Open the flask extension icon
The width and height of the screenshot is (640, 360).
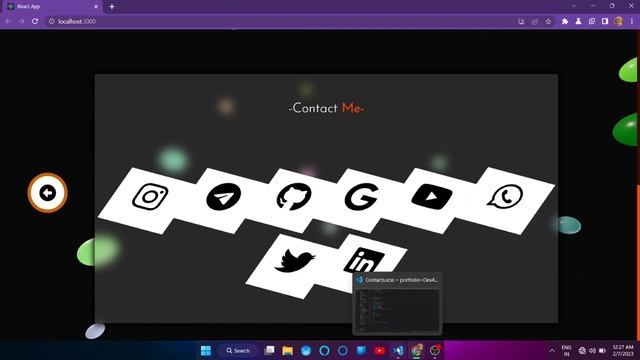point(578,21)
